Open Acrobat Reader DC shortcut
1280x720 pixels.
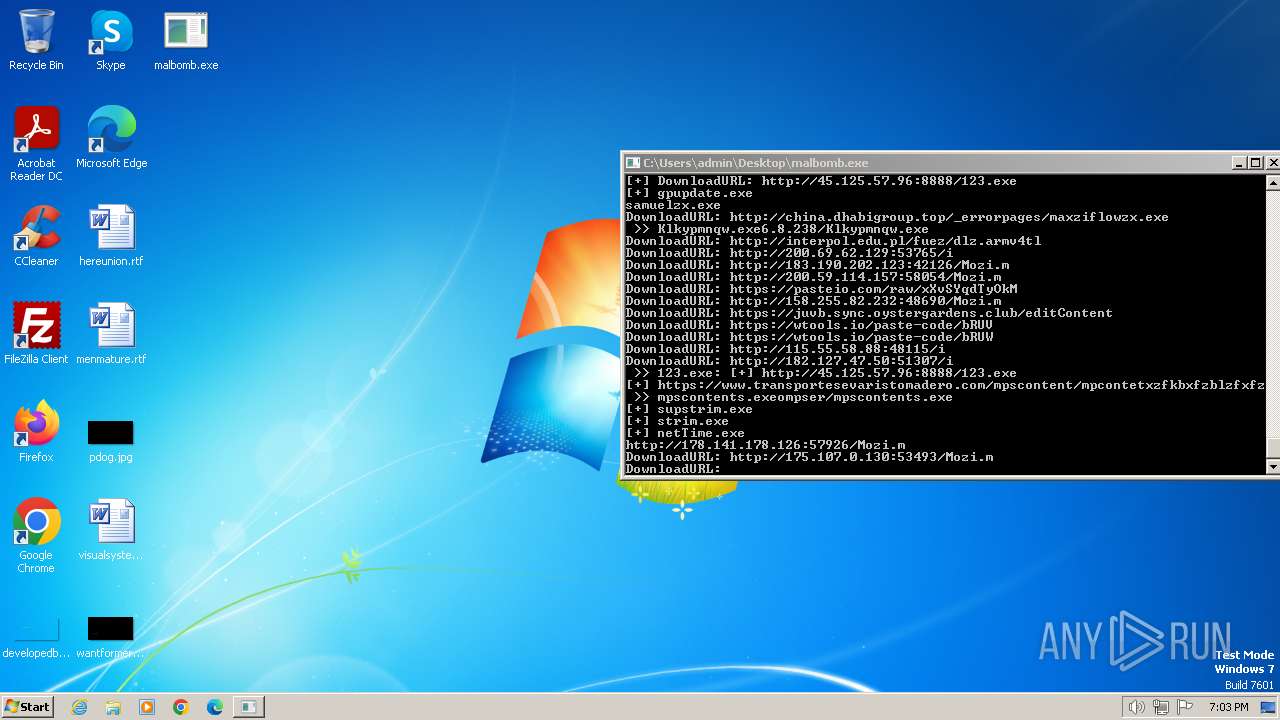[x=36, y=145]
